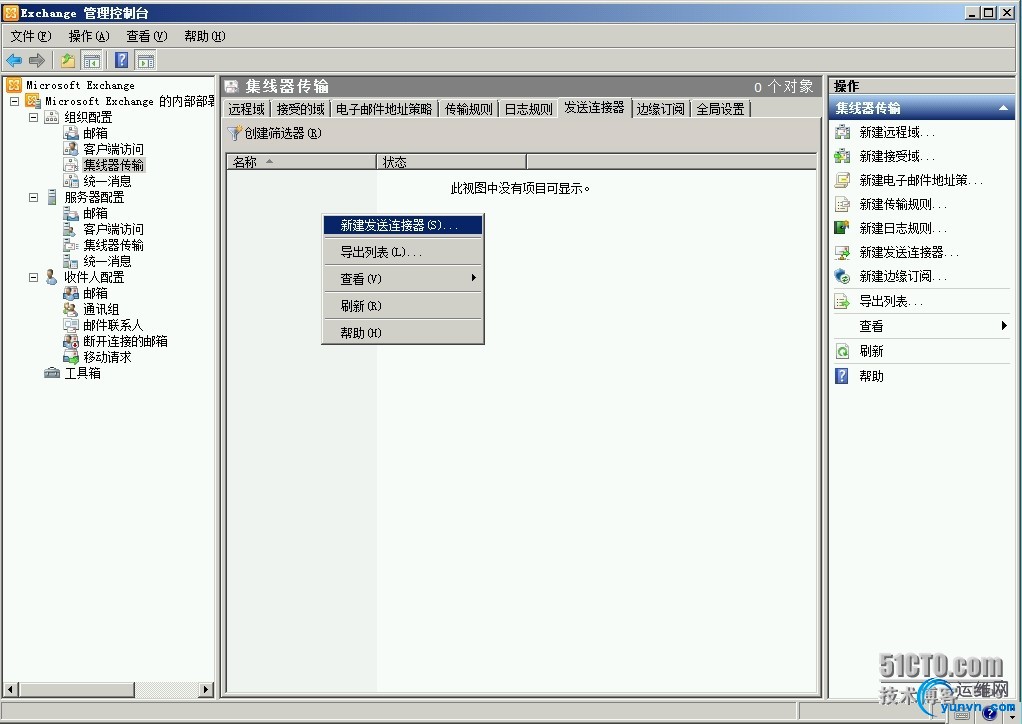The height and width of the screenshot is (724, 1022).
Task: Collapse the 组织配置 tree node
Action: pyautogui.click(x=33, y=117)
